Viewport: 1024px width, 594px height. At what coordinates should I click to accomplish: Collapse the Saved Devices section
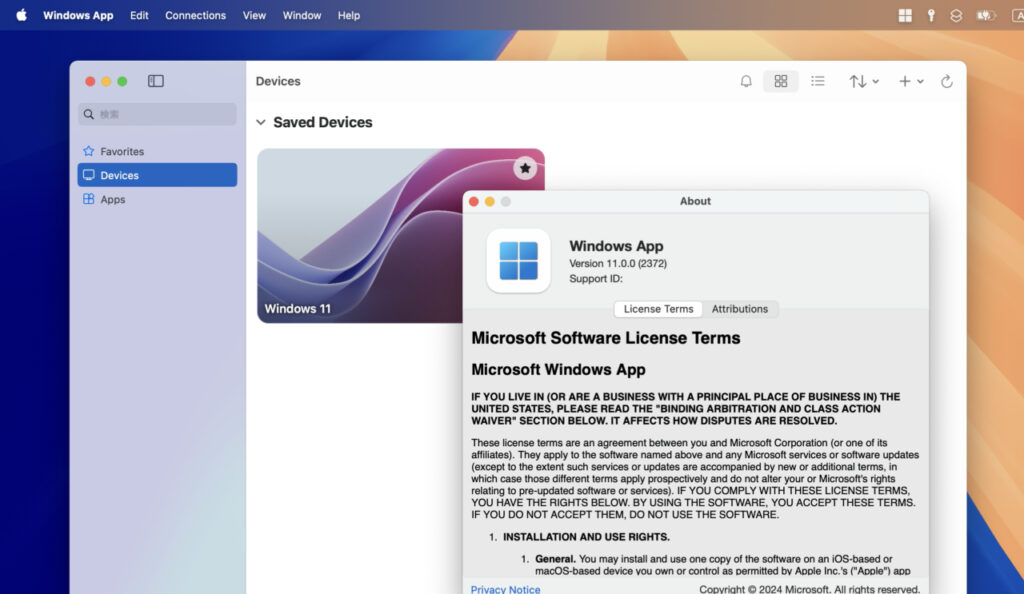(260, 122)
